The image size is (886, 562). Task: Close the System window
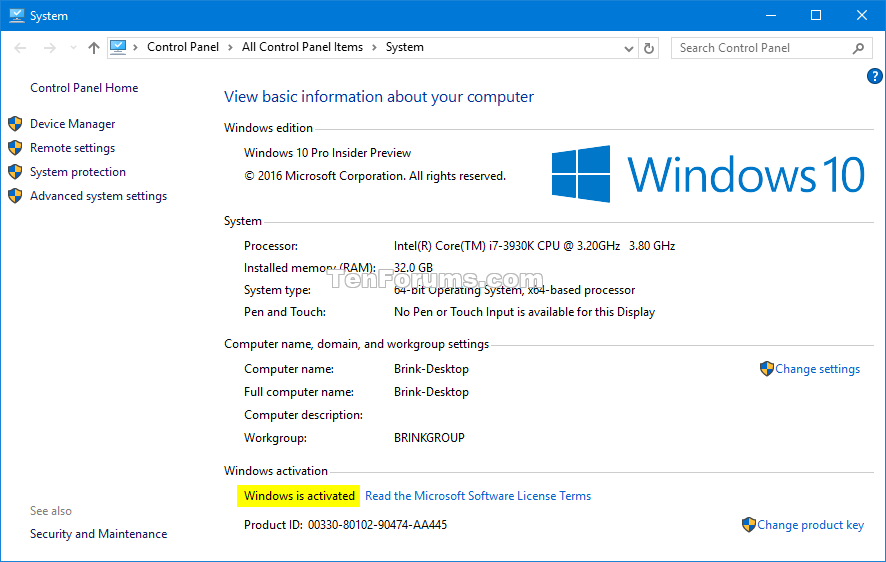tap(861, 16)
